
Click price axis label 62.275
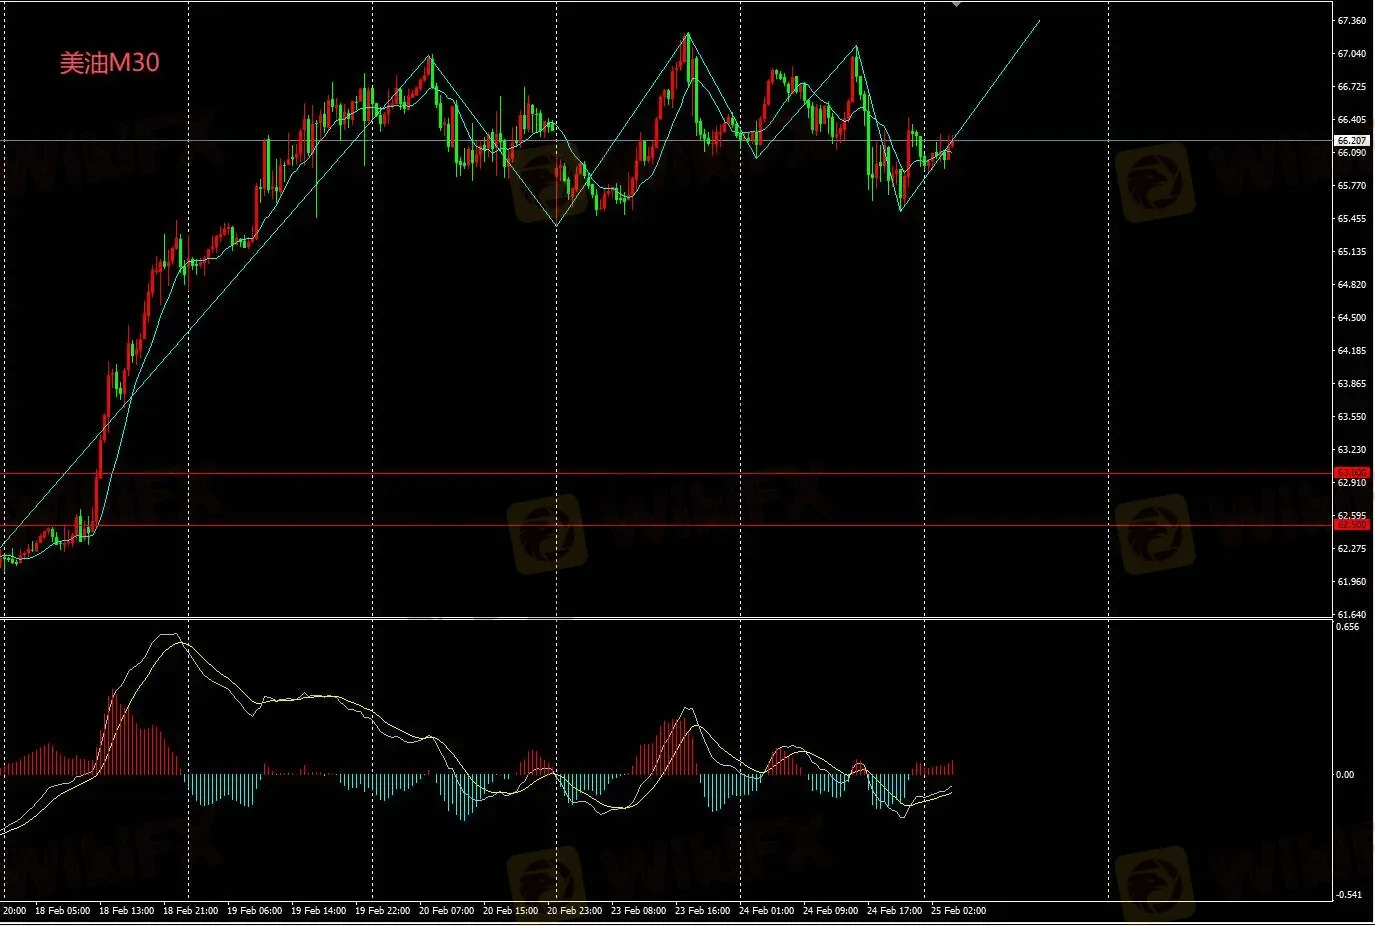tap(1352, 549)
